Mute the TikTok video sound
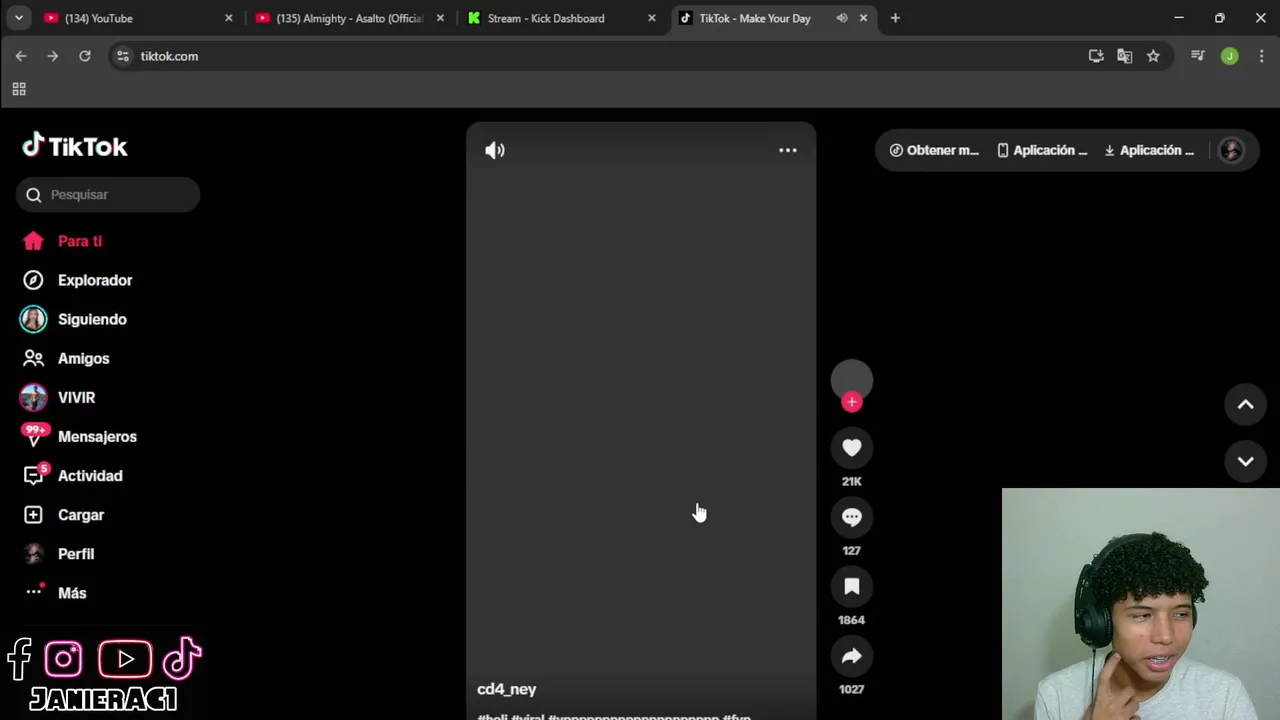 (x=495, y=150)
